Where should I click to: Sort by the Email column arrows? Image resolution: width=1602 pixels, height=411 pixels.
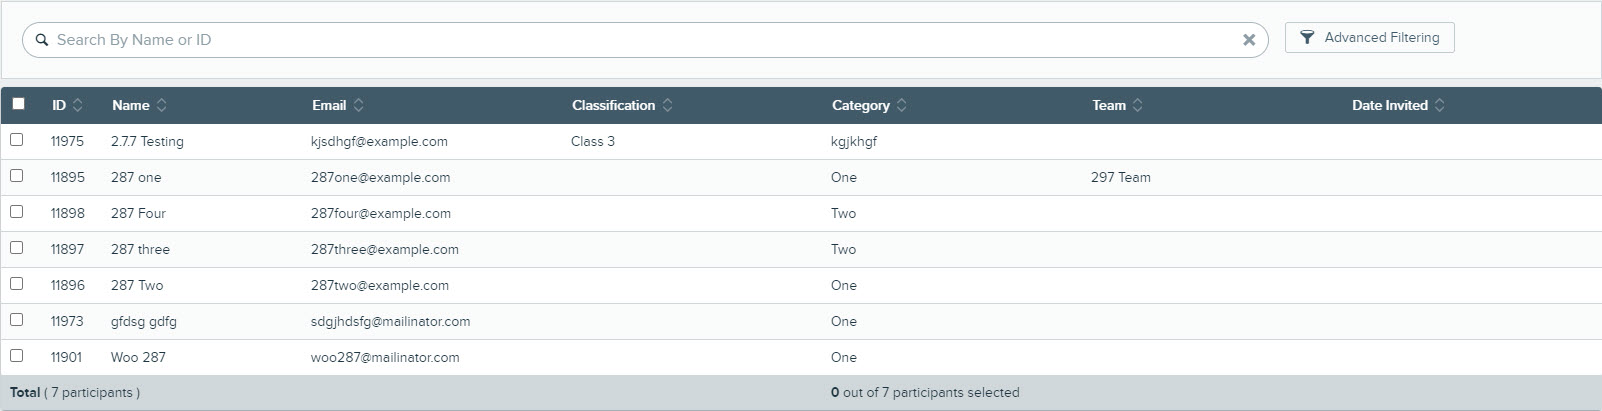click(359, 105)
